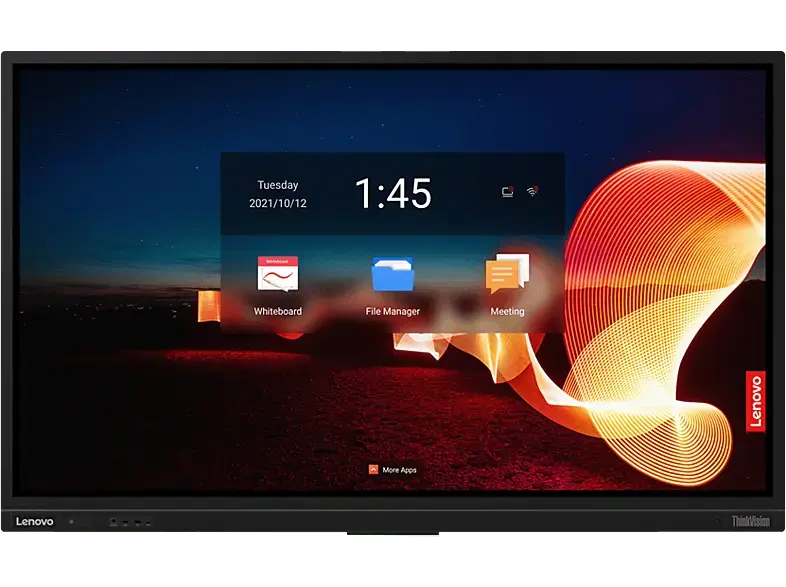The height and width of the screenshot is (587, 786).
Task: Tap the 2021/10/12 date text
Action: (277, 204)
